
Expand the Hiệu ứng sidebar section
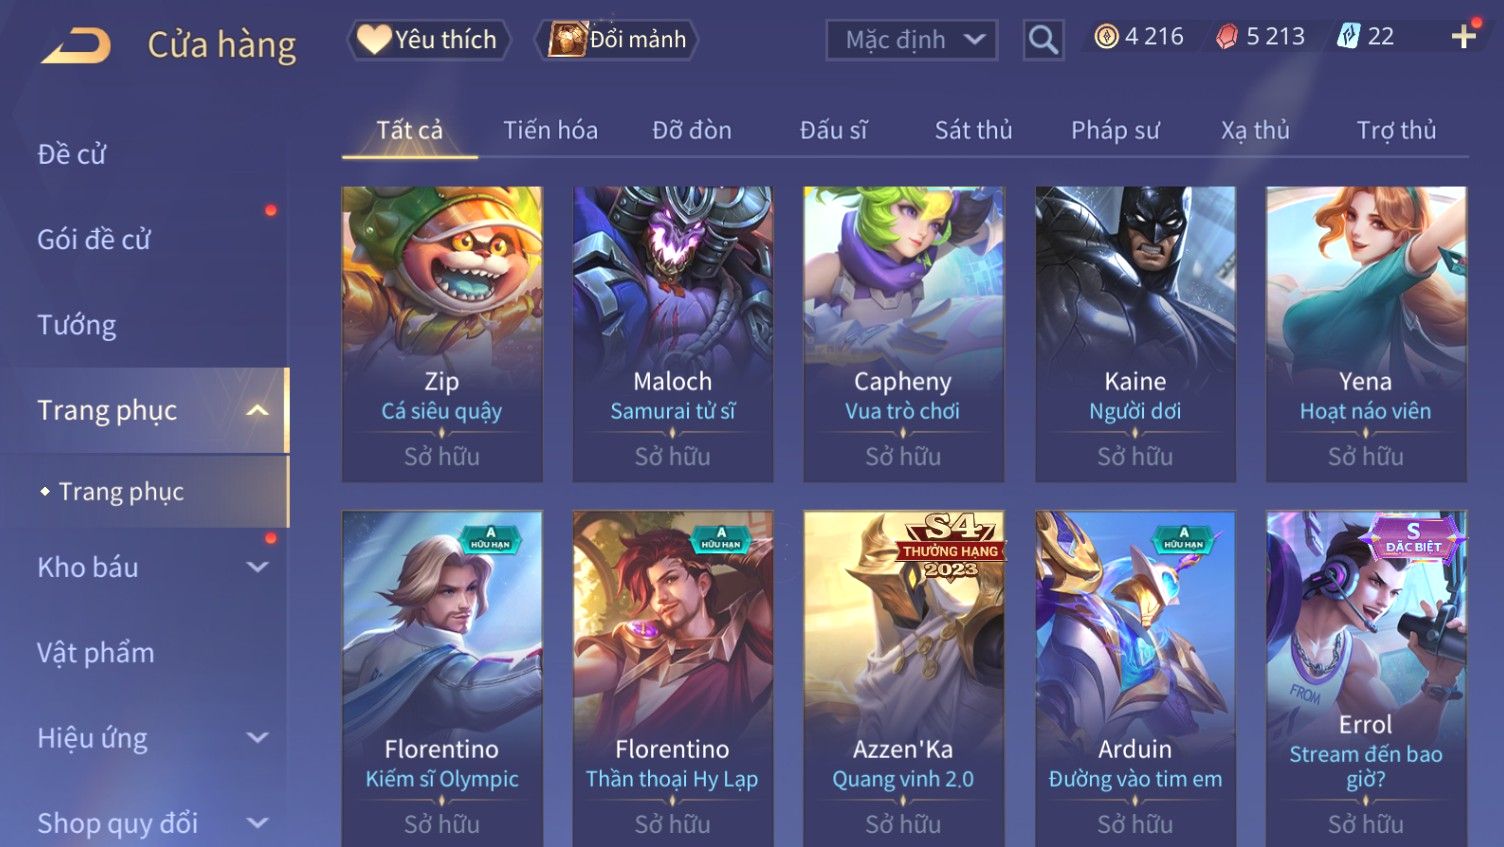click(x=257, y=738)
